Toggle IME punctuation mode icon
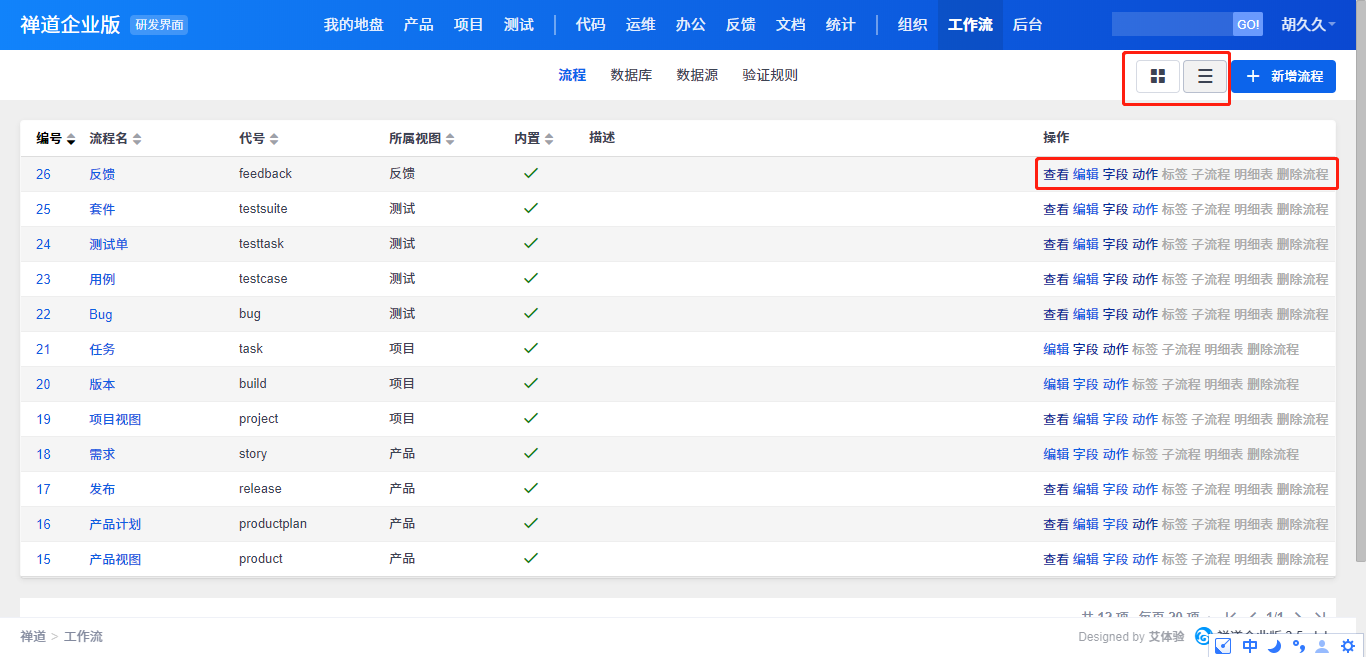The image size is (1366, 657). (1298, 646)
